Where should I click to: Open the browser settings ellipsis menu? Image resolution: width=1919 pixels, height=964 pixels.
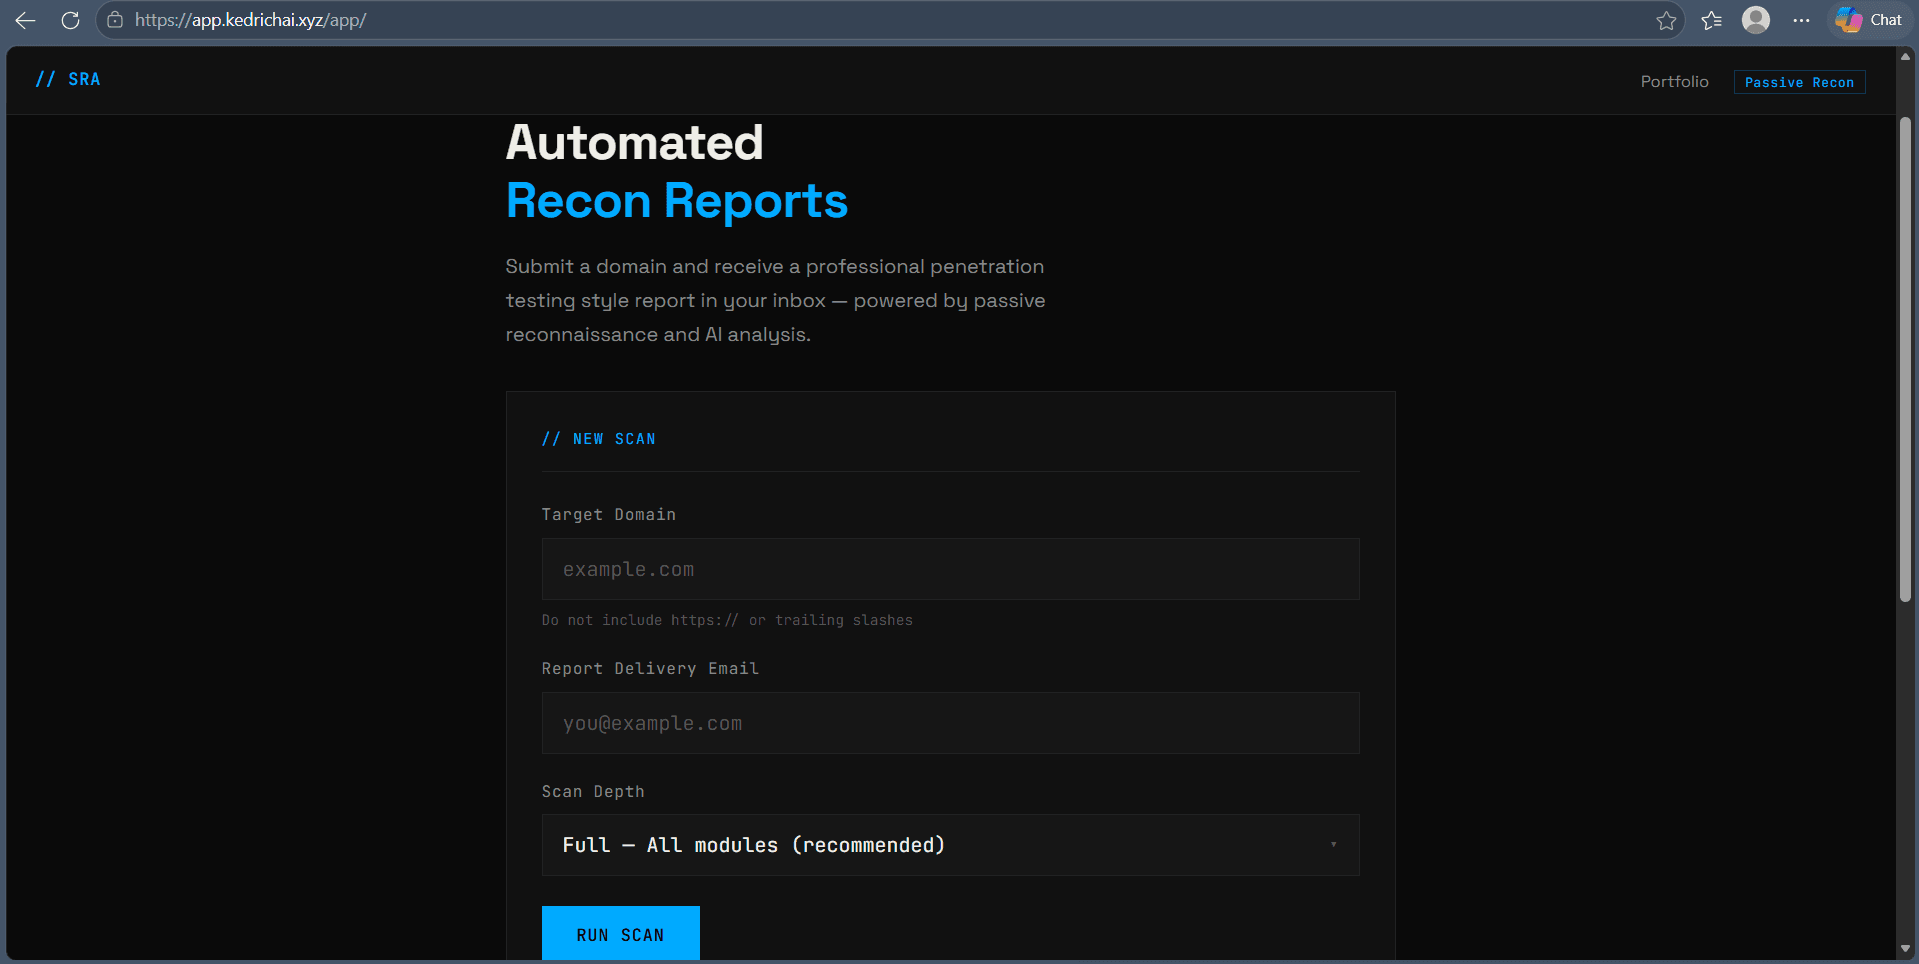click(x=1801, y=20)
